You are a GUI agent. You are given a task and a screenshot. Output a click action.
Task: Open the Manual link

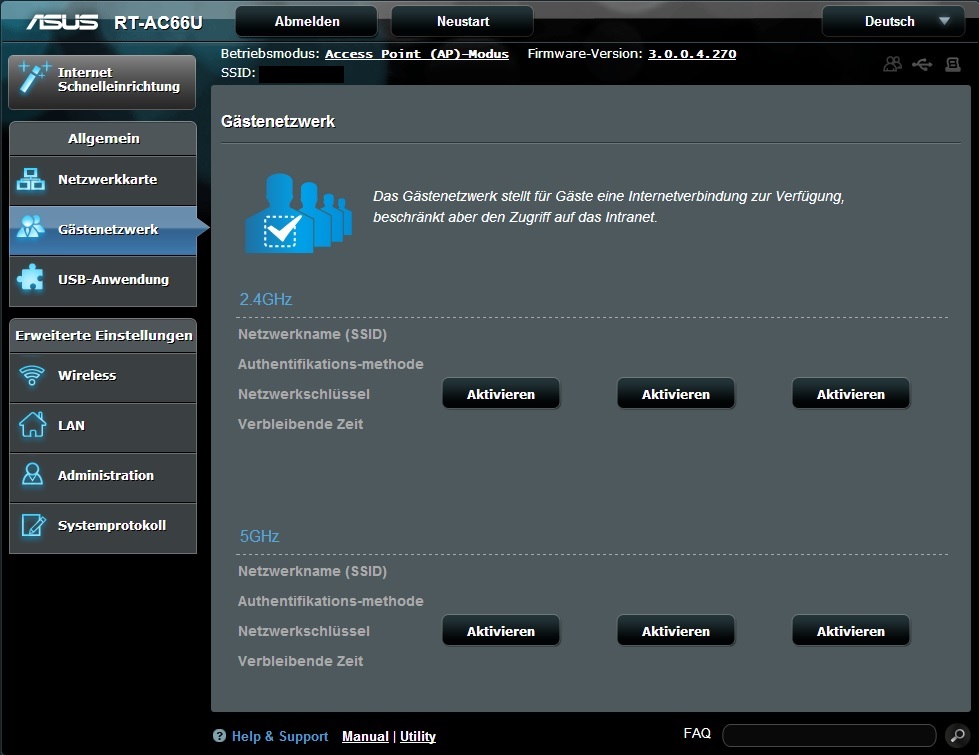[365, 736]
